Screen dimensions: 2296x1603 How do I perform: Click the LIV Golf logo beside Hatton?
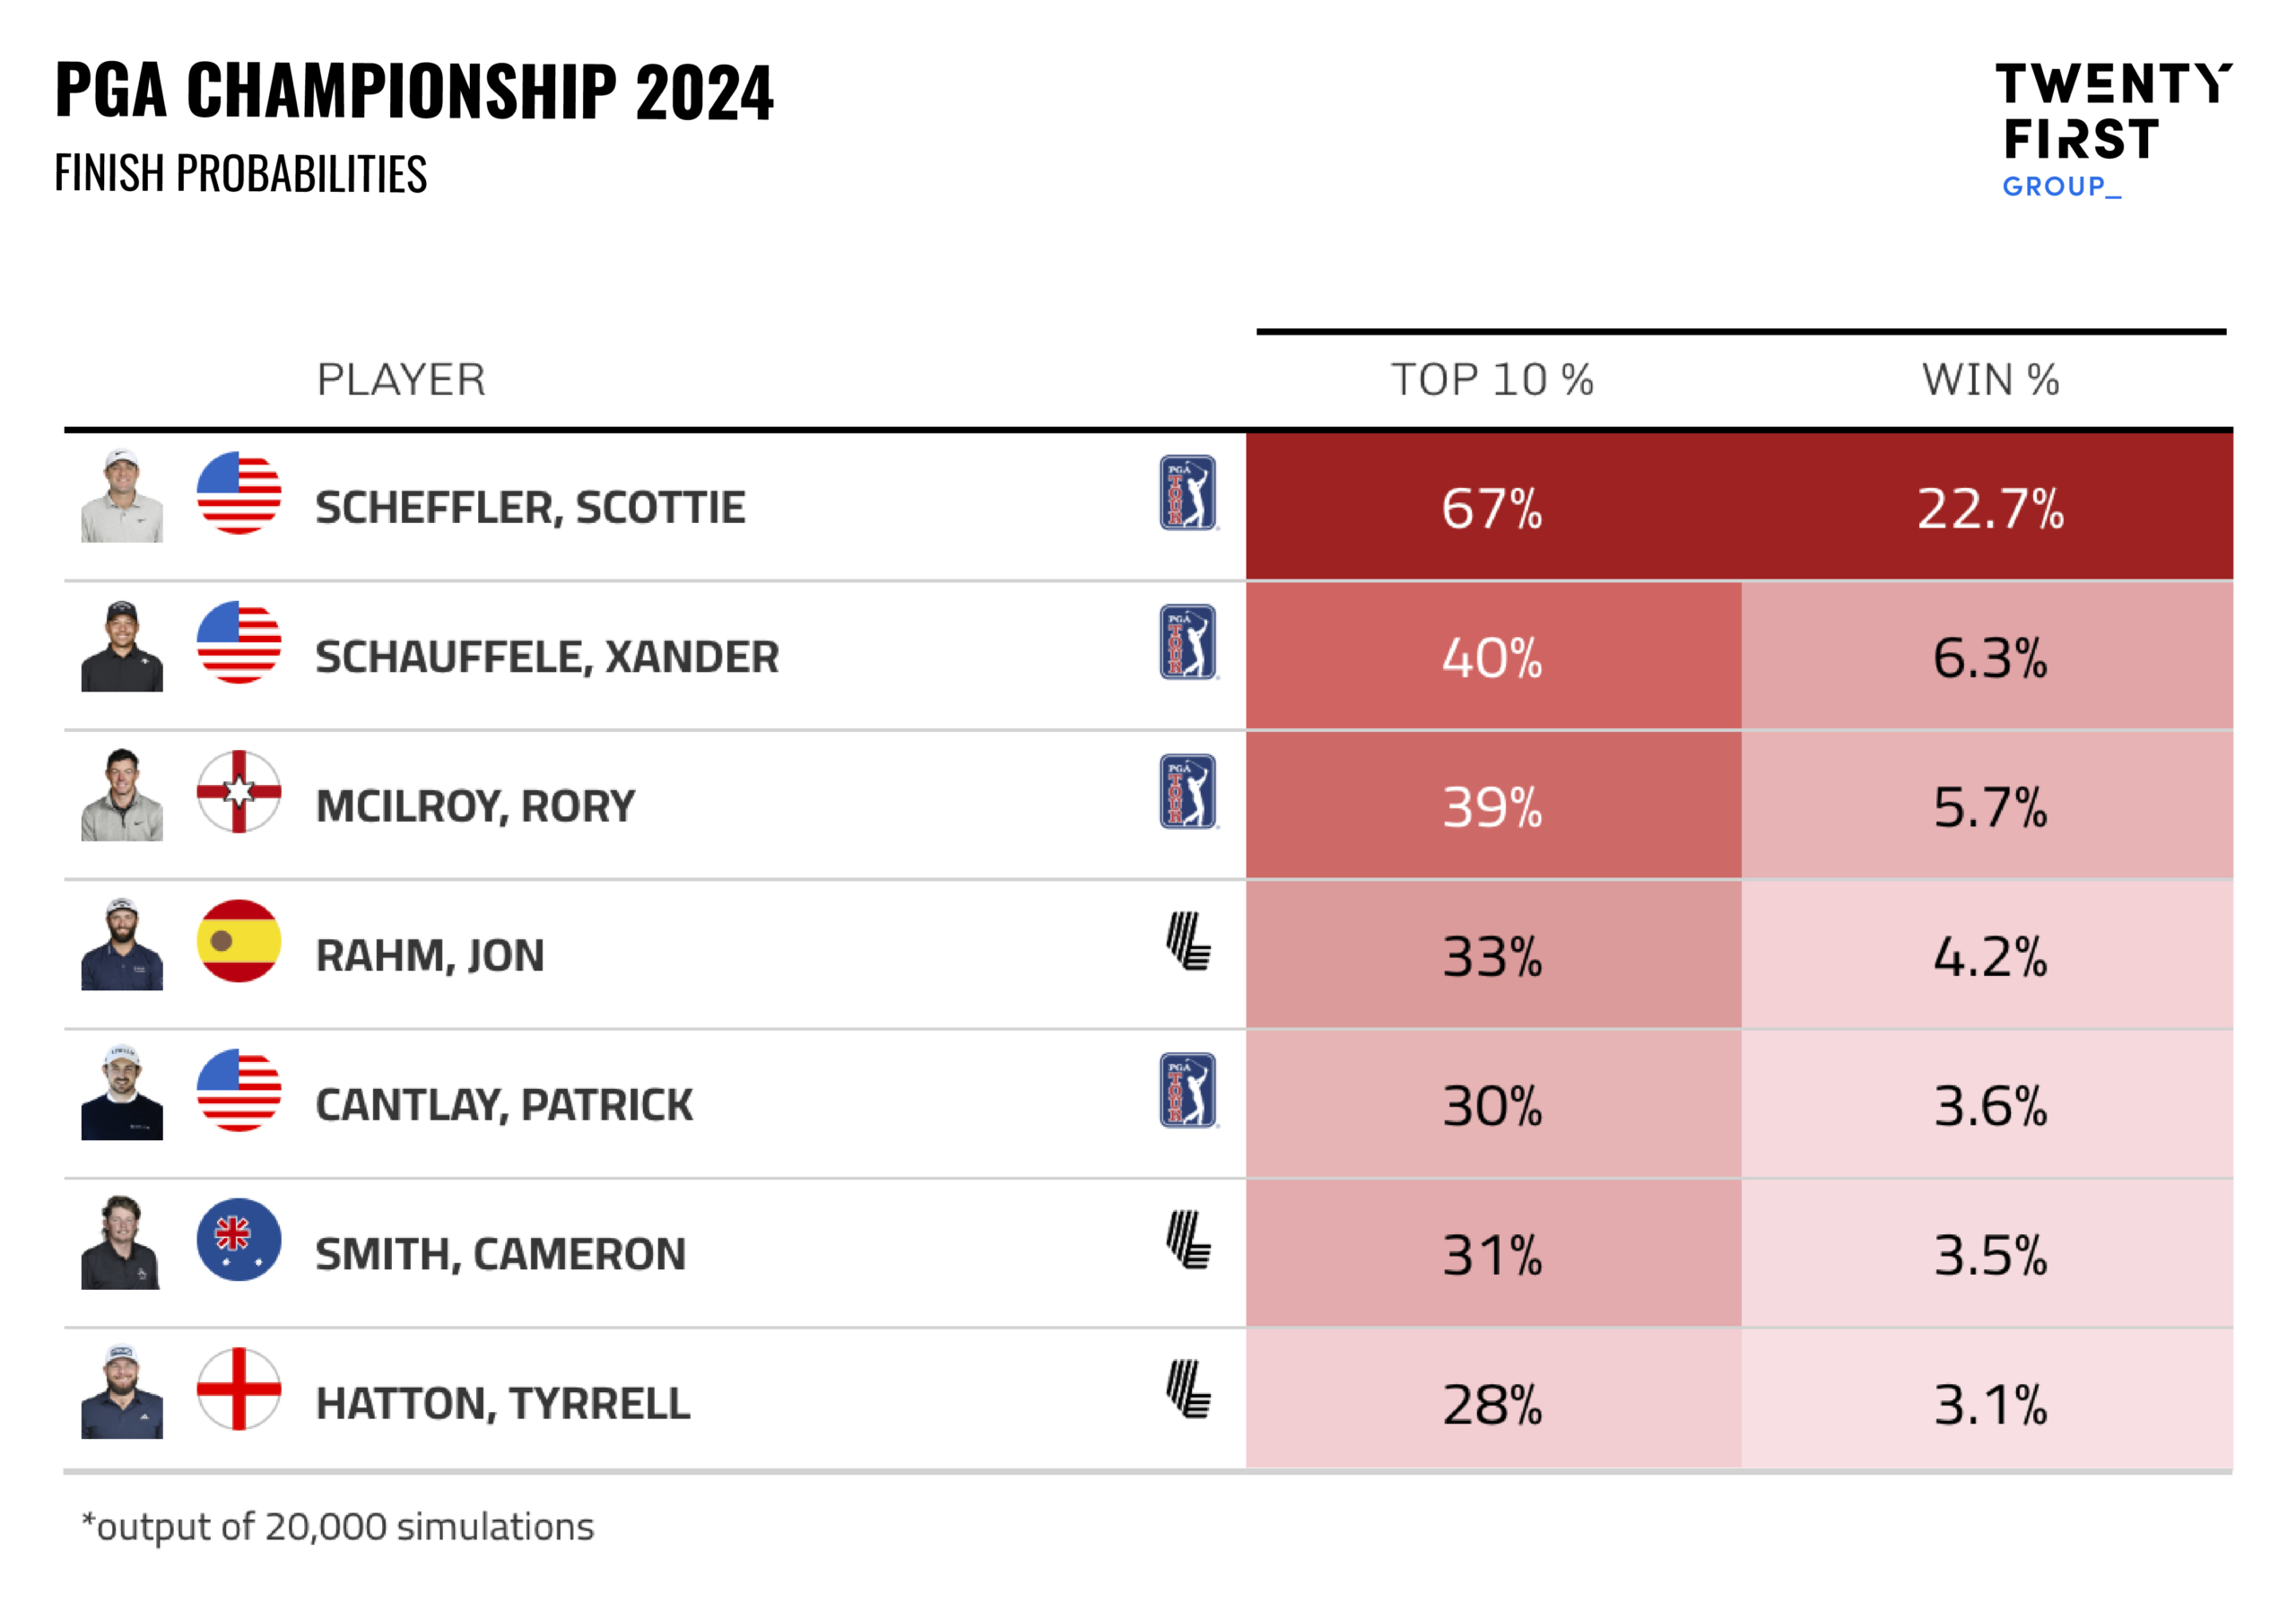click(1188, 1389)
